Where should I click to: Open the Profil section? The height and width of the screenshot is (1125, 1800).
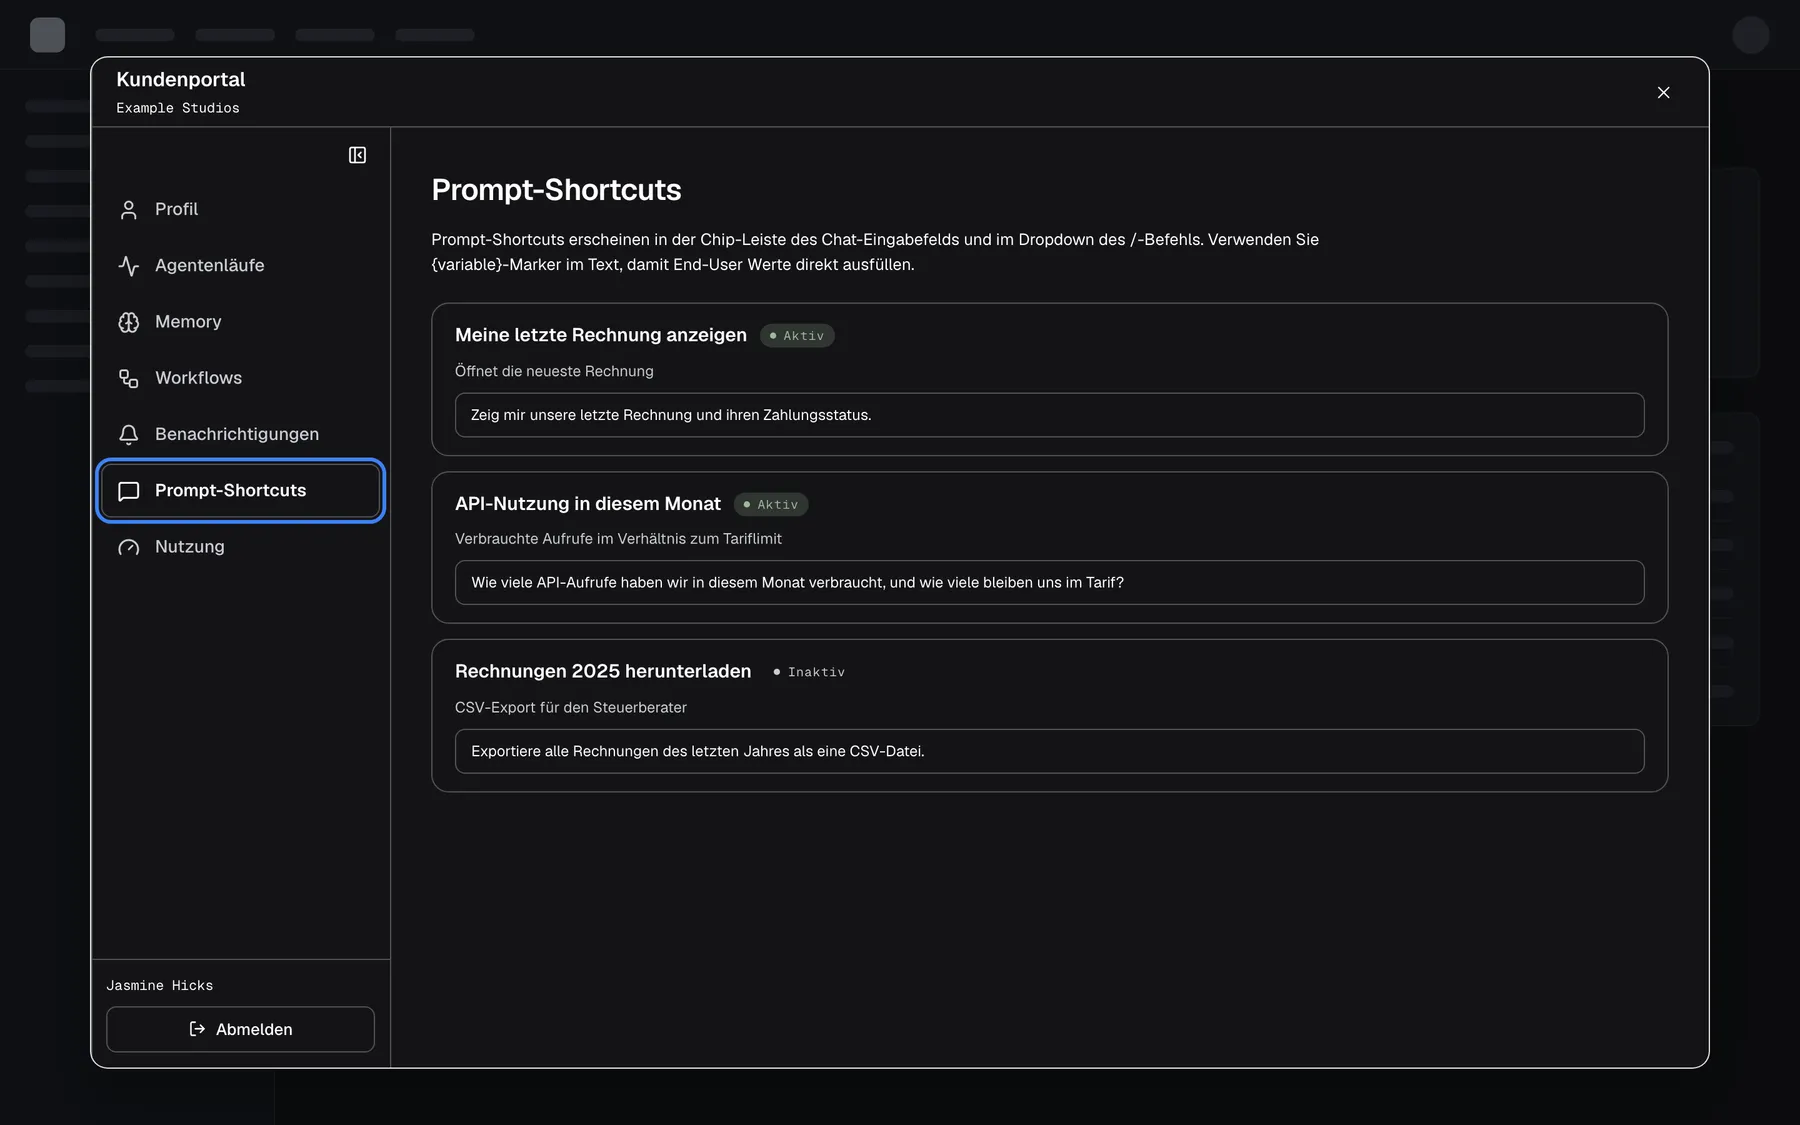(241, 209)
